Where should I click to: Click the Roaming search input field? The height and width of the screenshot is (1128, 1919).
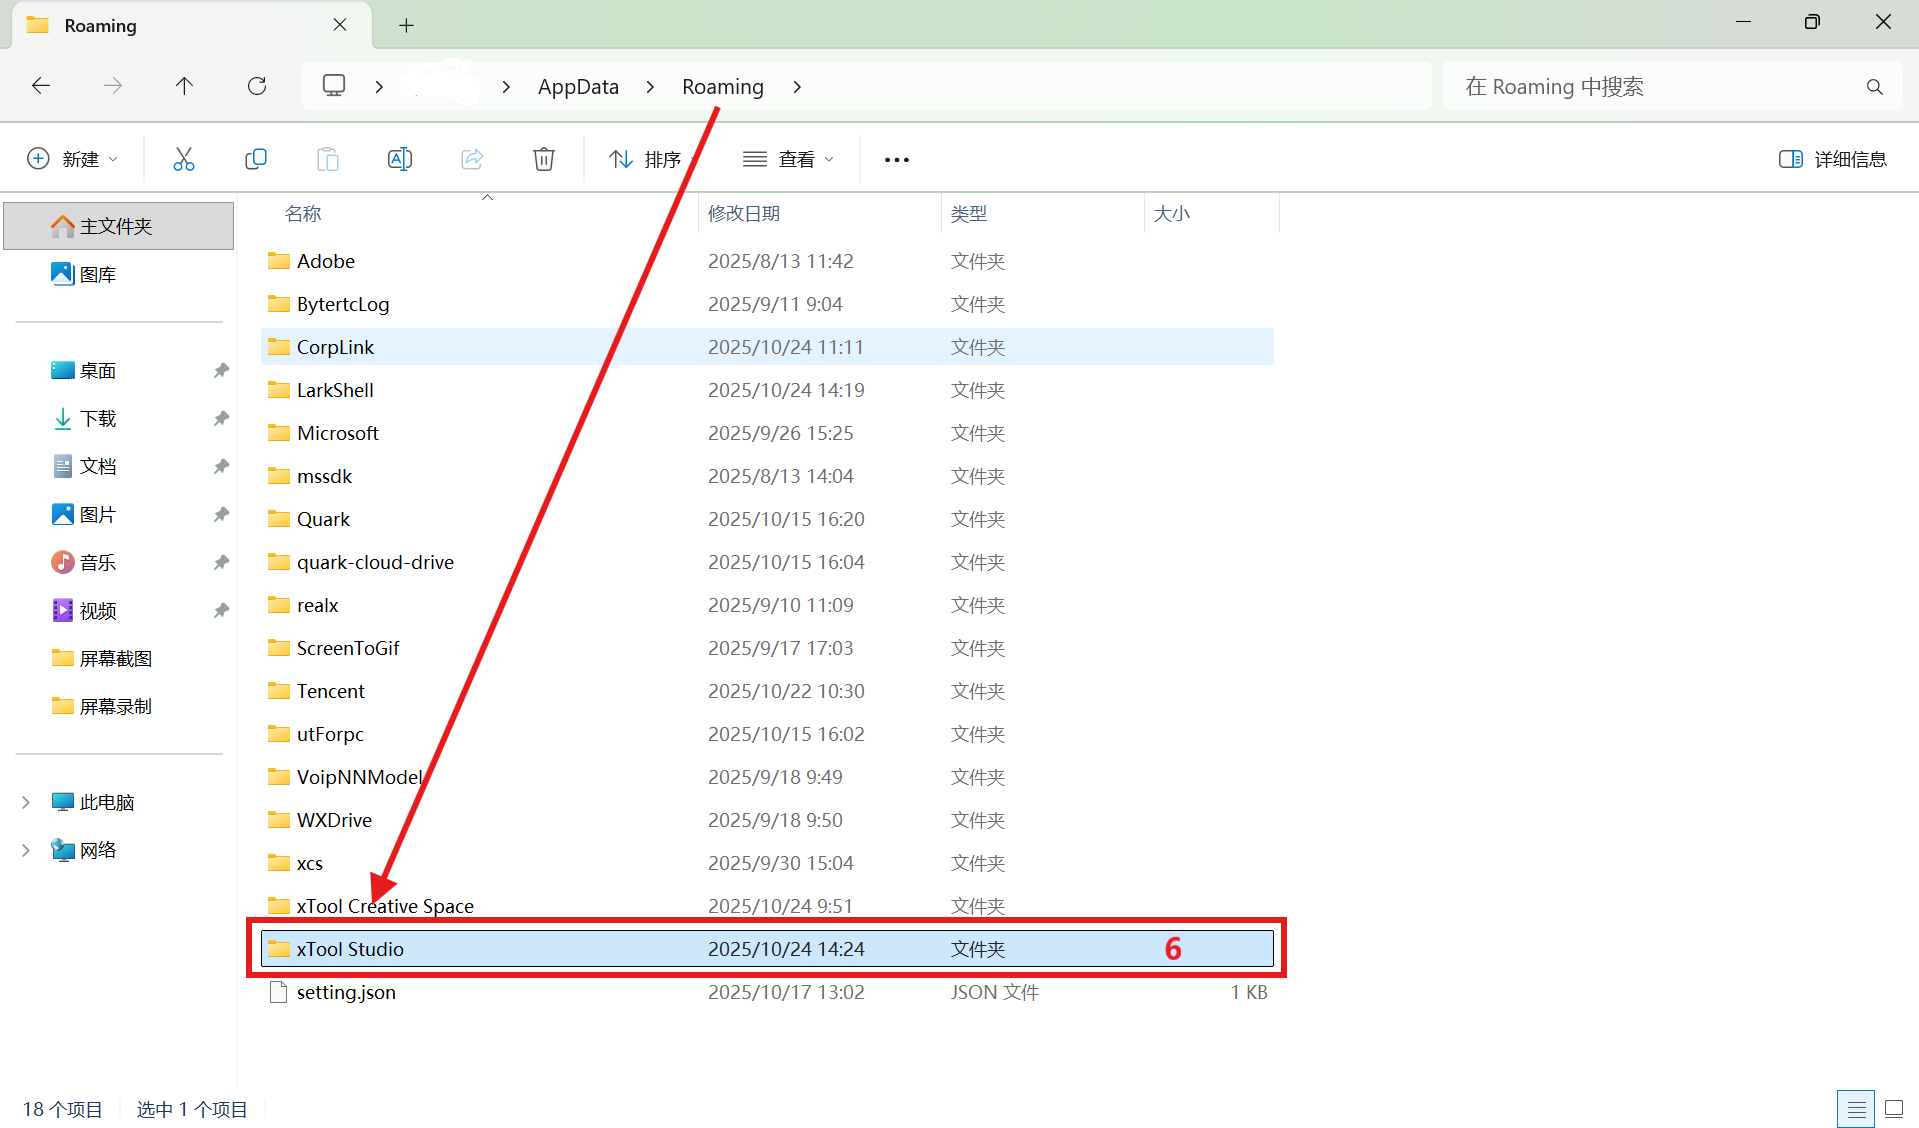[x=1650, y=87]
